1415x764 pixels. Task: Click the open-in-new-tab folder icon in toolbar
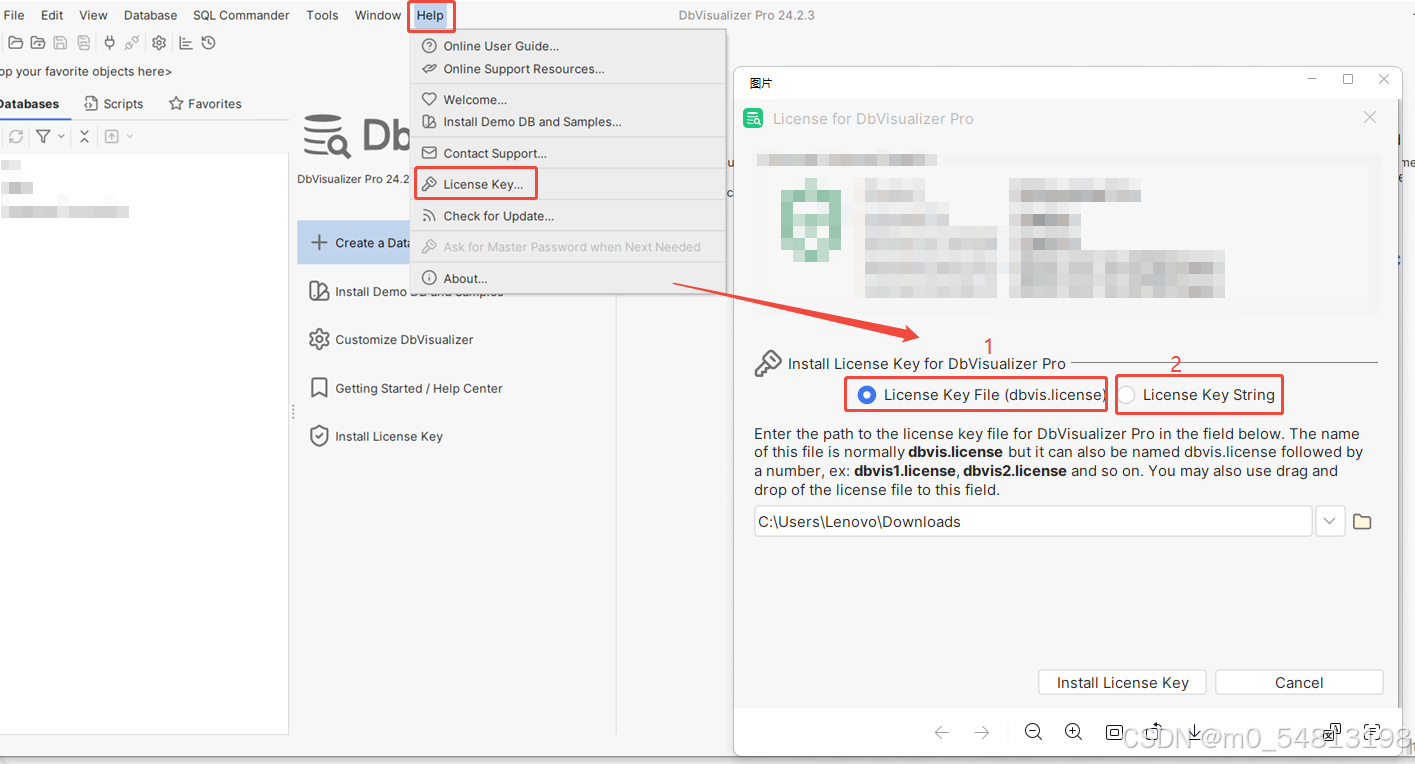click(38, 43)
